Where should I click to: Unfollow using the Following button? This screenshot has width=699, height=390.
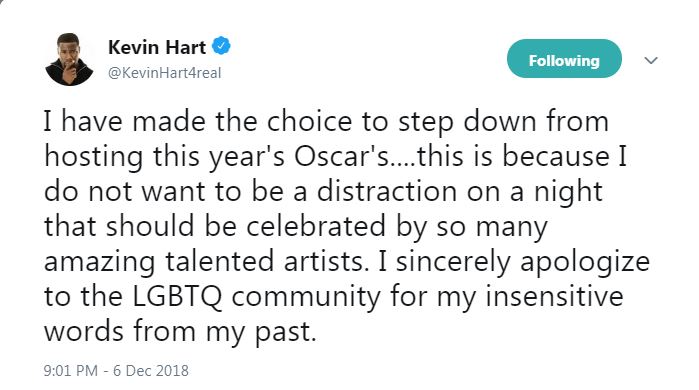point(564,59)
